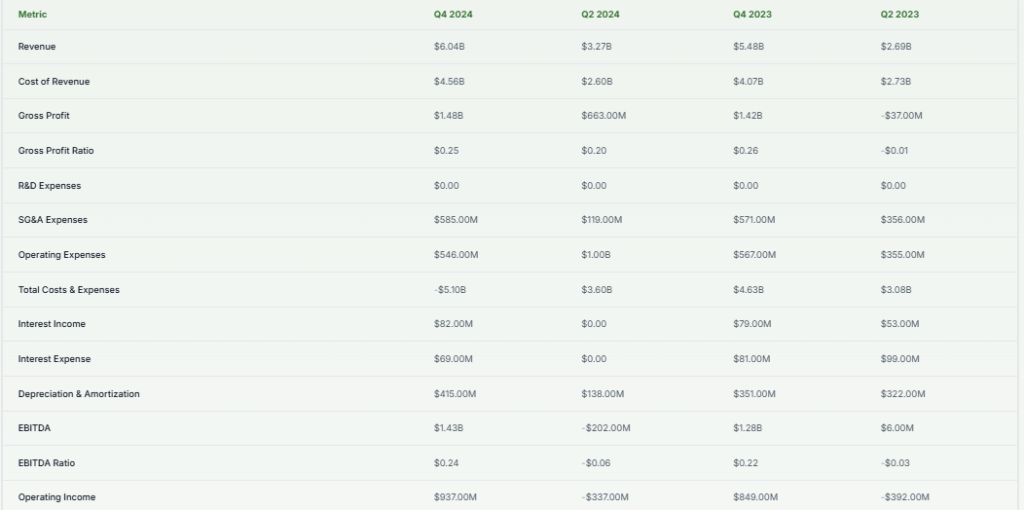Select the Q2 2023 column header
The image size is (1024, 510).
901,15
